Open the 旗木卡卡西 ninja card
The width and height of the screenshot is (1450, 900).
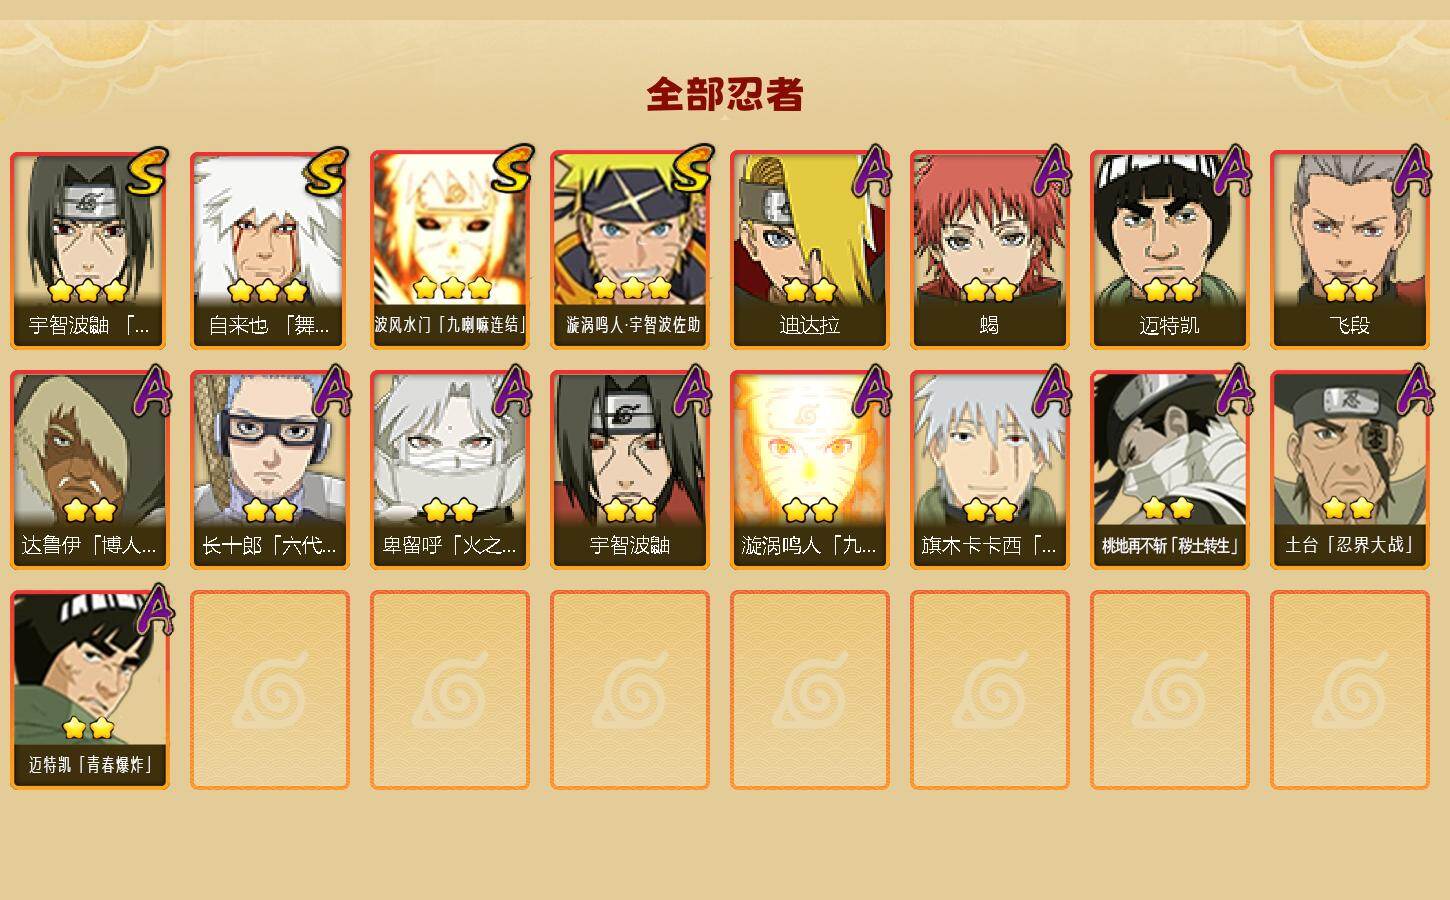[x=990, y=470]
